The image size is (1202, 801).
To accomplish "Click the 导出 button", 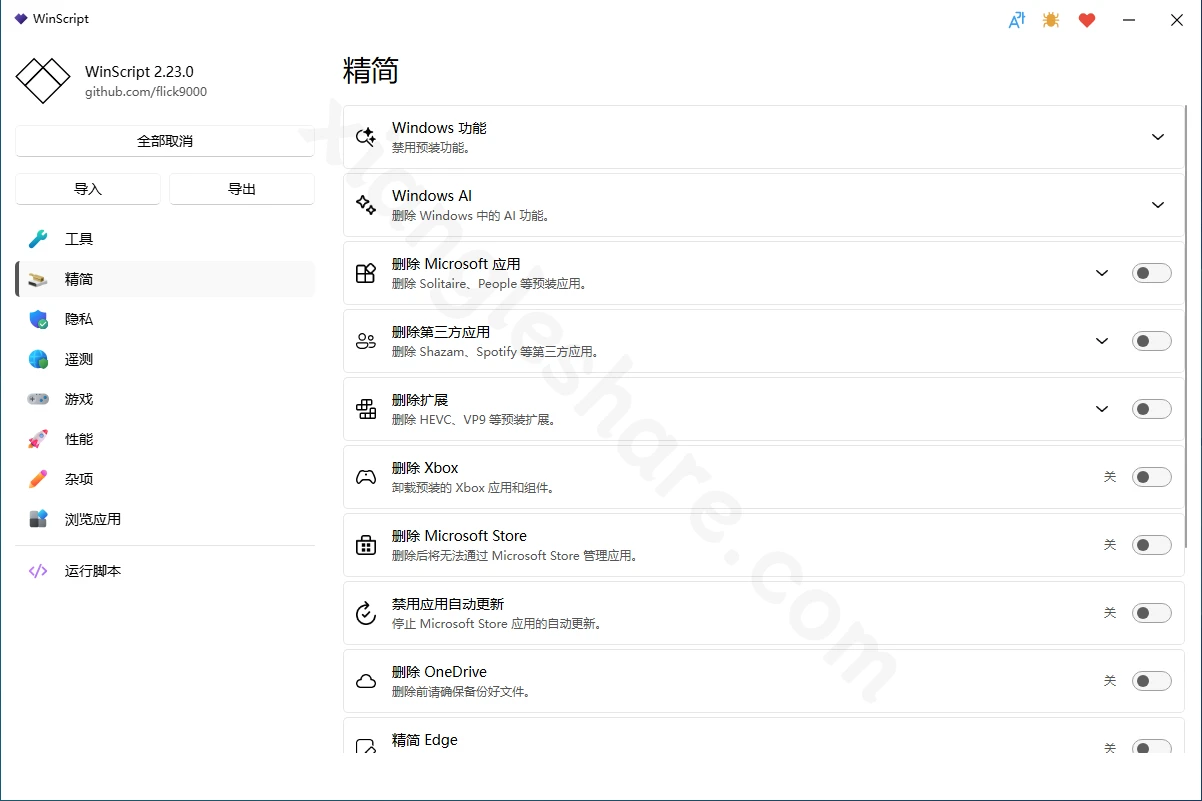I will [x=242, y=189].
